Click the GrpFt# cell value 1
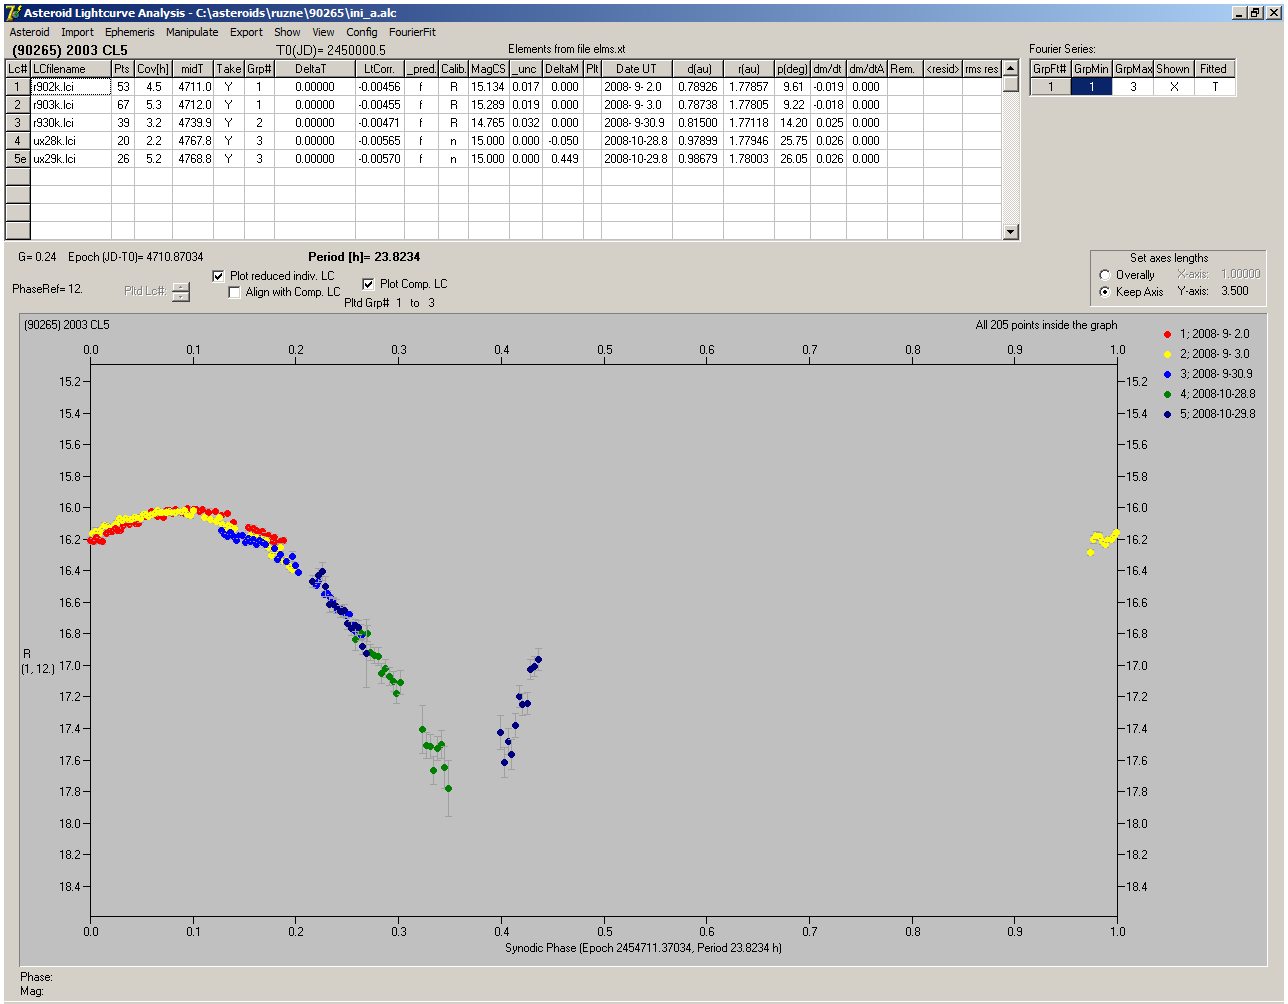Viewport: 1288px width, 1004px height. (x=1050, y=87)
